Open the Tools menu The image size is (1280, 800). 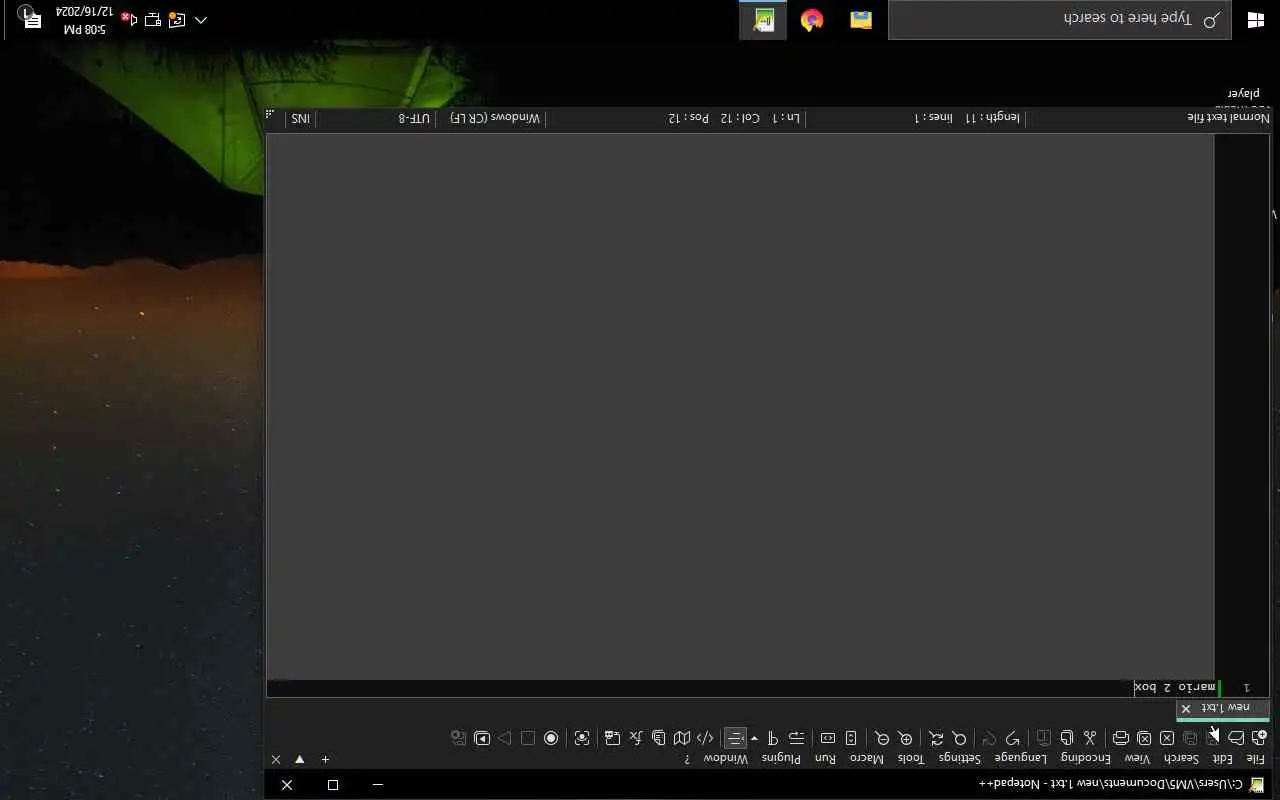[911, 758]
